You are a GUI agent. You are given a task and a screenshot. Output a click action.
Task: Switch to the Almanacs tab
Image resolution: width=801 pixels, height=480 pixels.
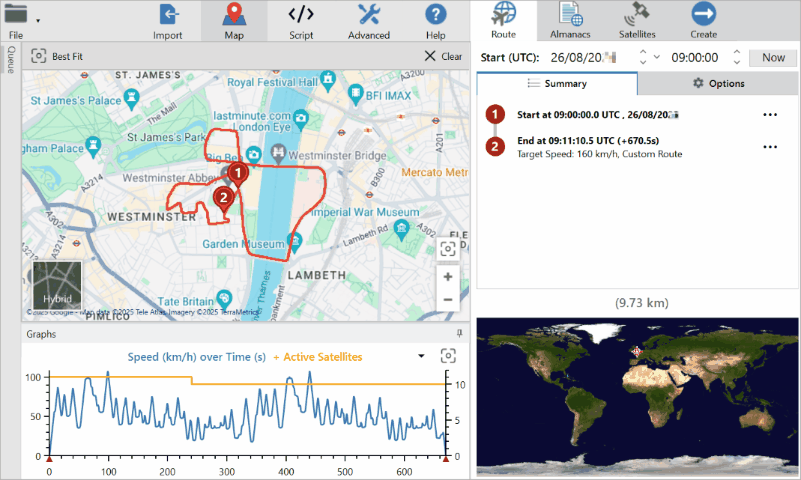tap(570, 20)
